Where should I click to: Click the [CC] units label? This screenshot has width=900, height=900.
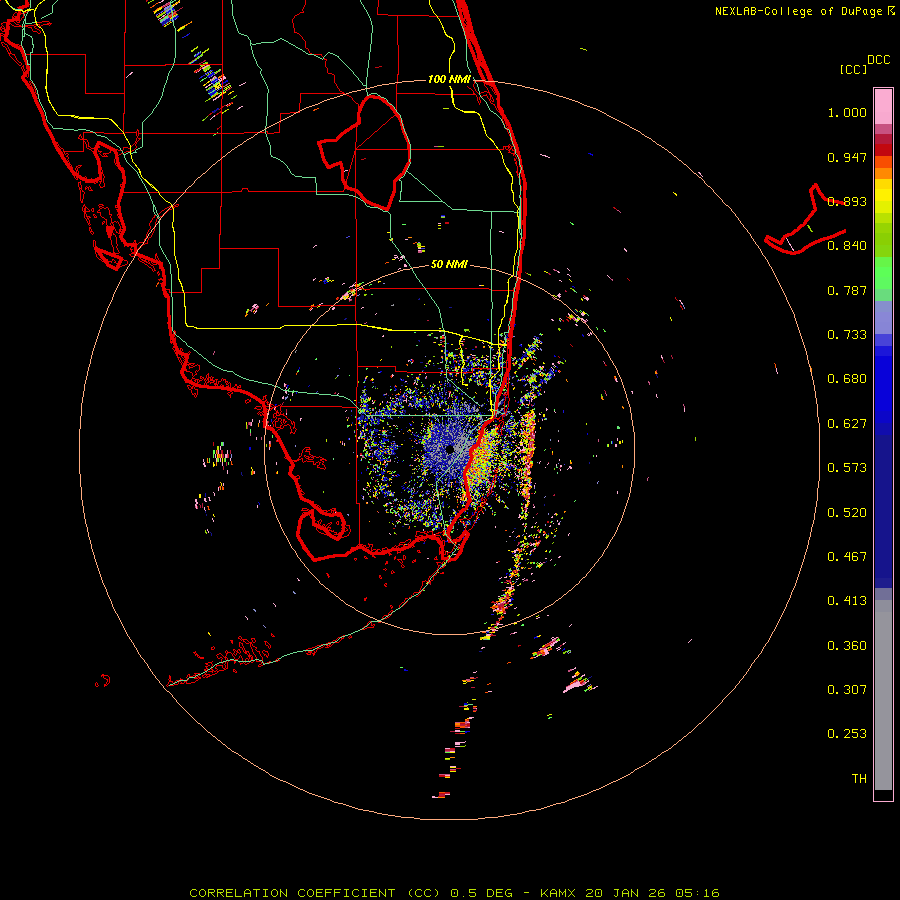pyautogui.click(x=853, y=69)
